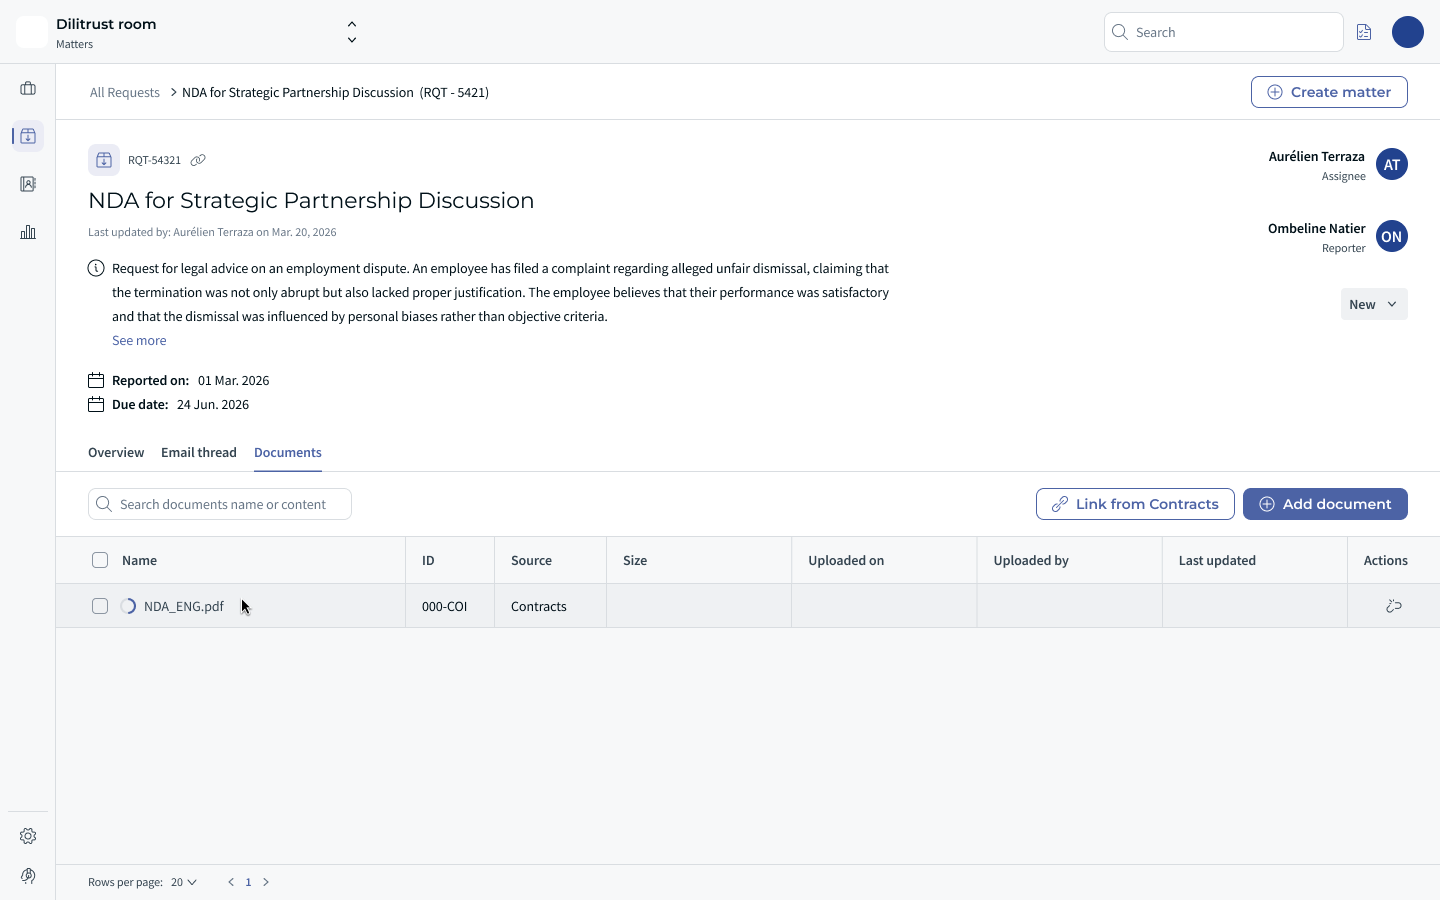
Task: Click Link from Contracts button
Action: (1135, 504)
